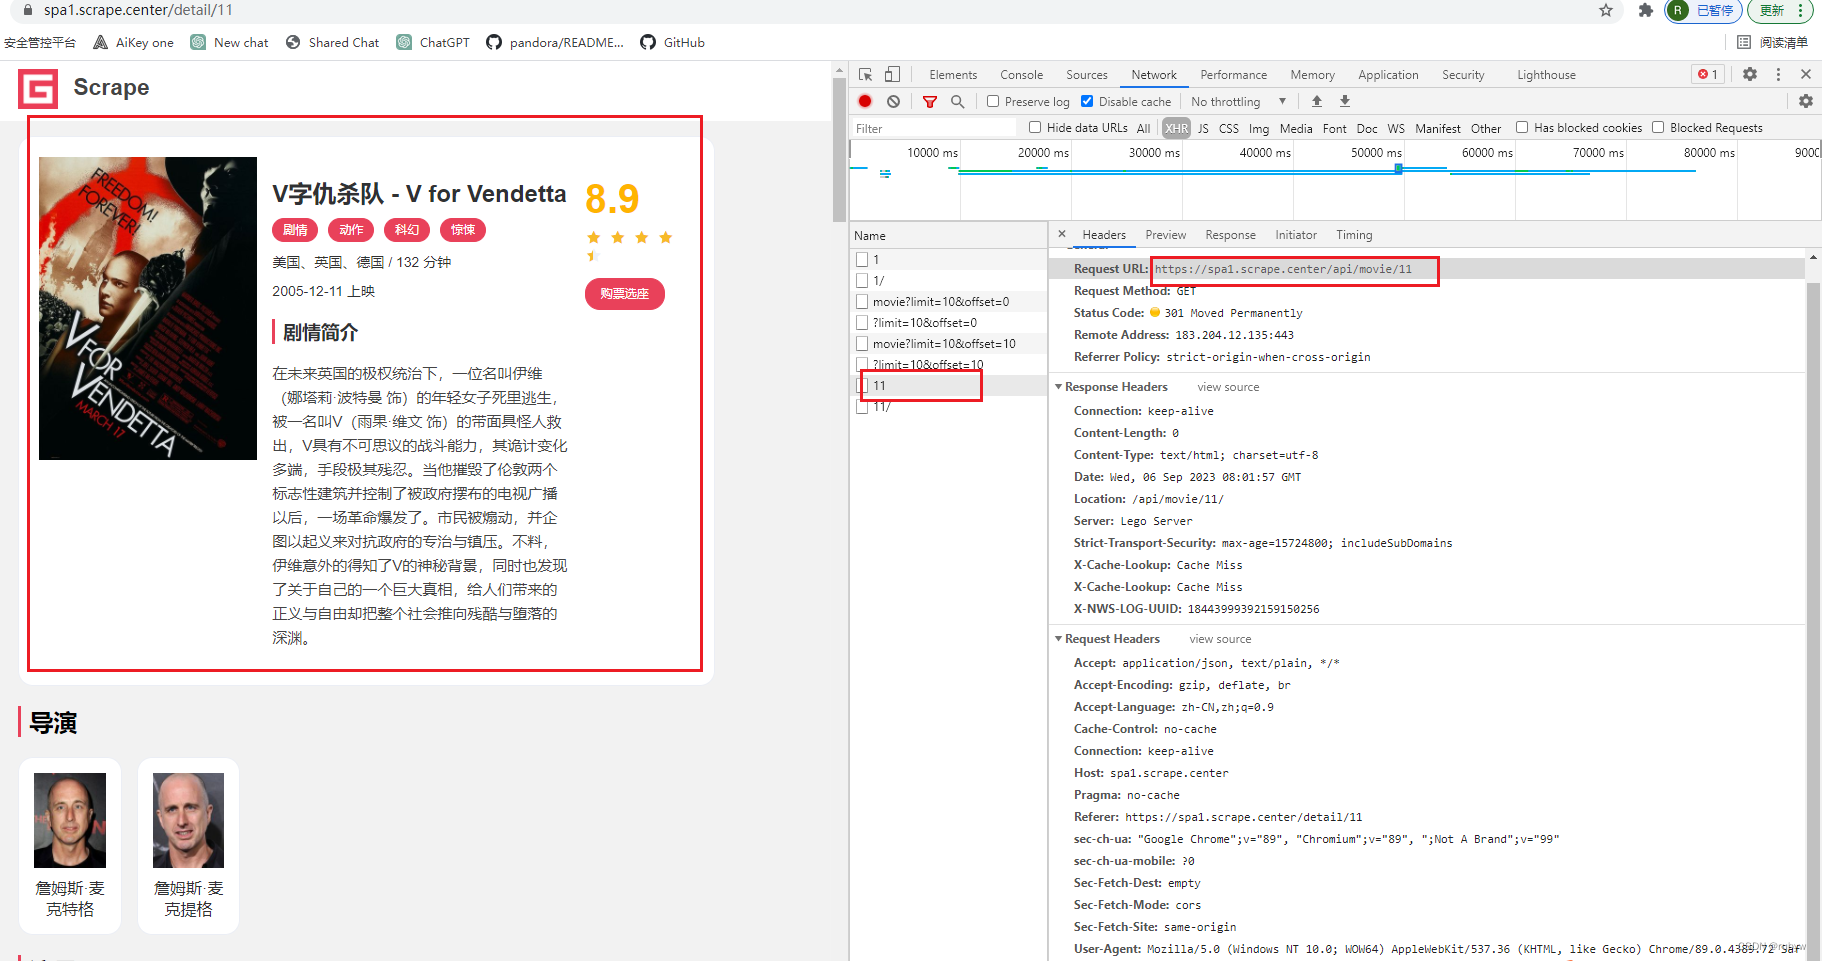This screenshot has width=1822, height=961.
Task: Show the Timing tab of request
Action: click(1354, 235)
